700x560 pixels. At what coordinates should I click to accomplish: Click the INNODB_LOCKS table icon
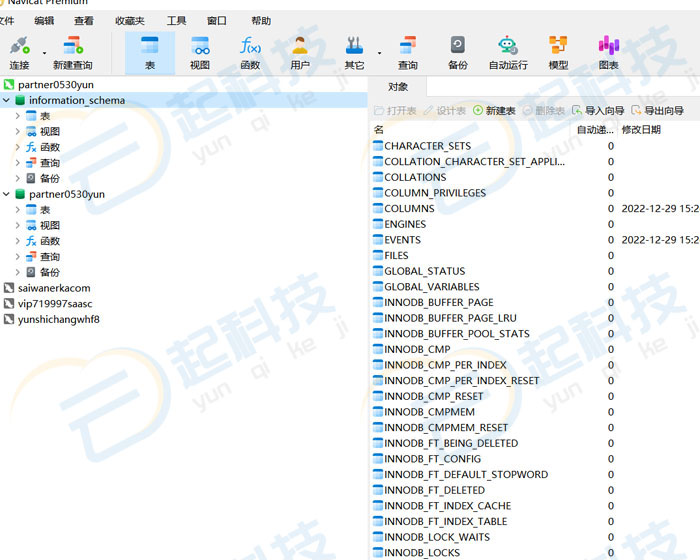tap(378, 552)
